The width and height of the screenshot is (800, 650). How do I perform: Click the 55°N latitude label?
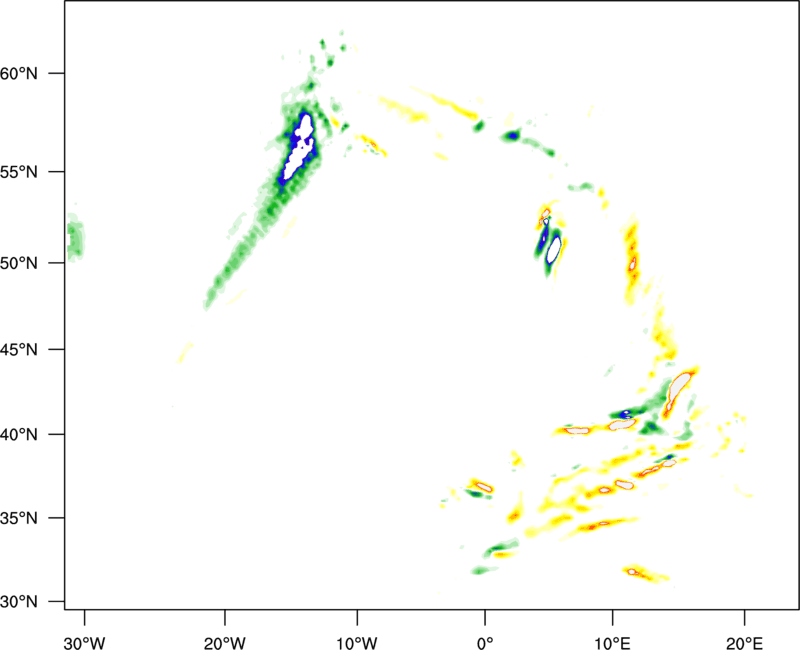coord(19,172)
